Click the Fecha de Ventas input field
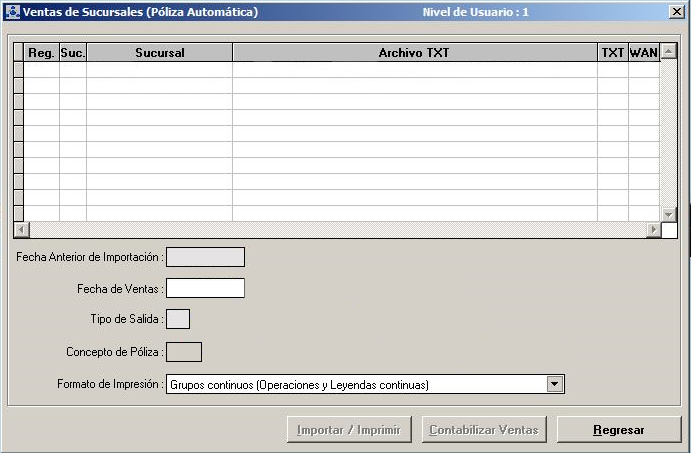This screenshot has width=691, height=453. pos(205,288)
